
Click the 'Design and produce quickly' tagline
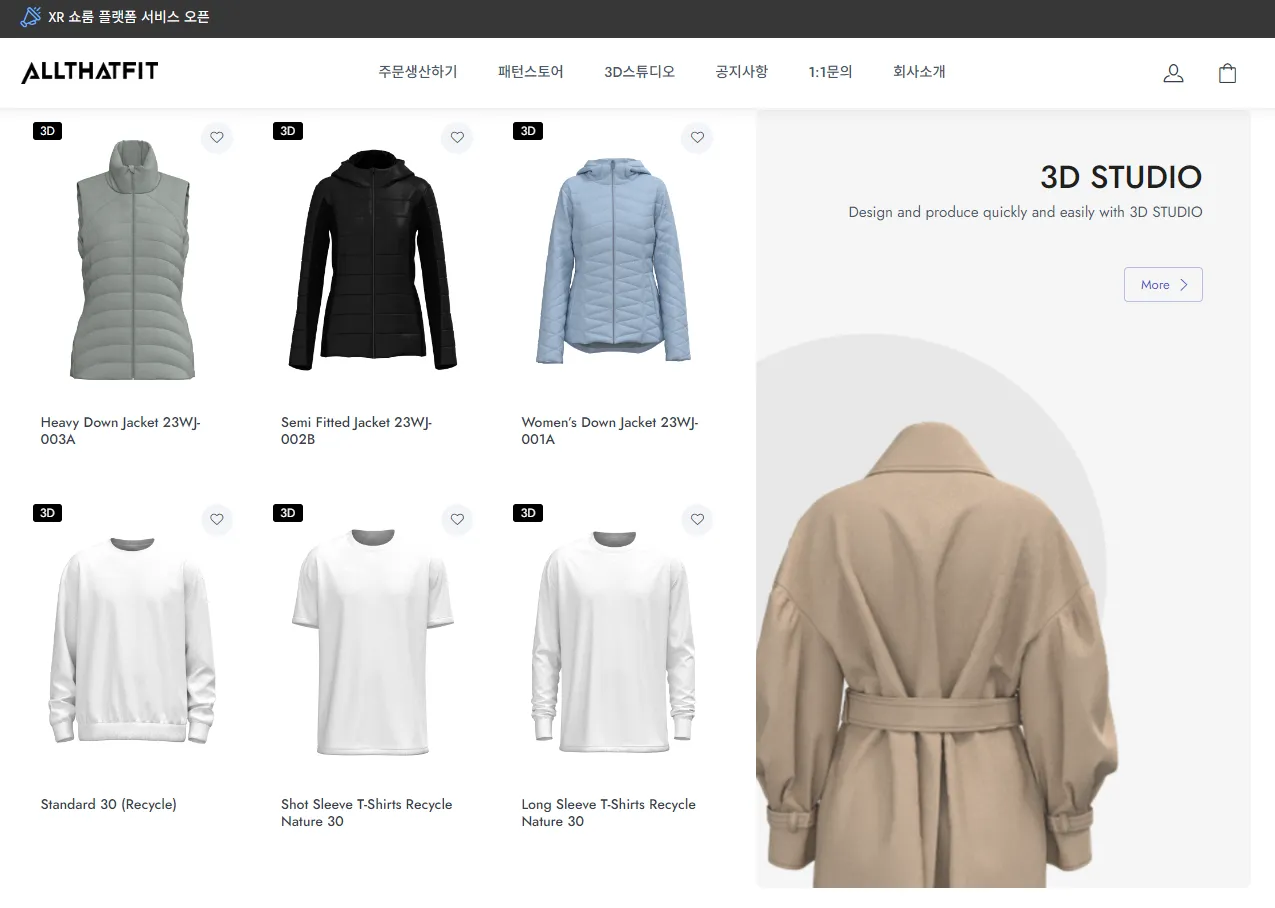1025,212
